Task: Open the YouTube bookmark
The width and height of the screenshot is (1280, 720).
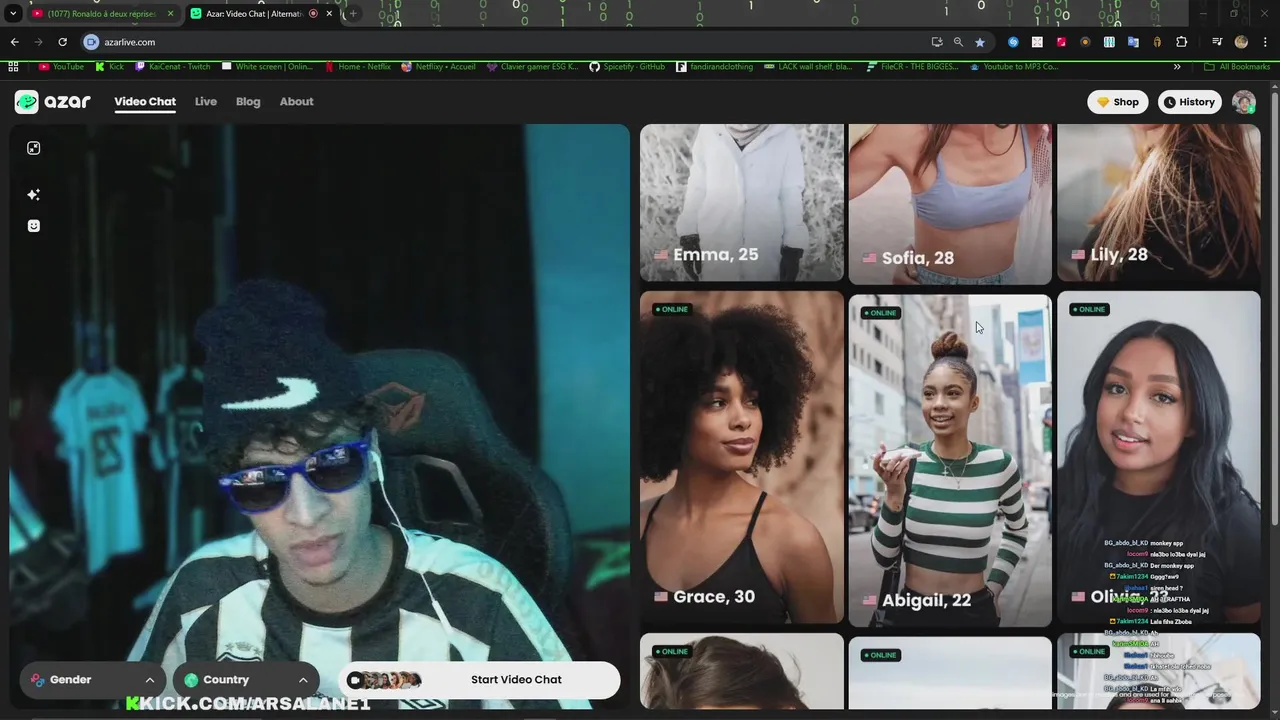Action: pos(61,67)
